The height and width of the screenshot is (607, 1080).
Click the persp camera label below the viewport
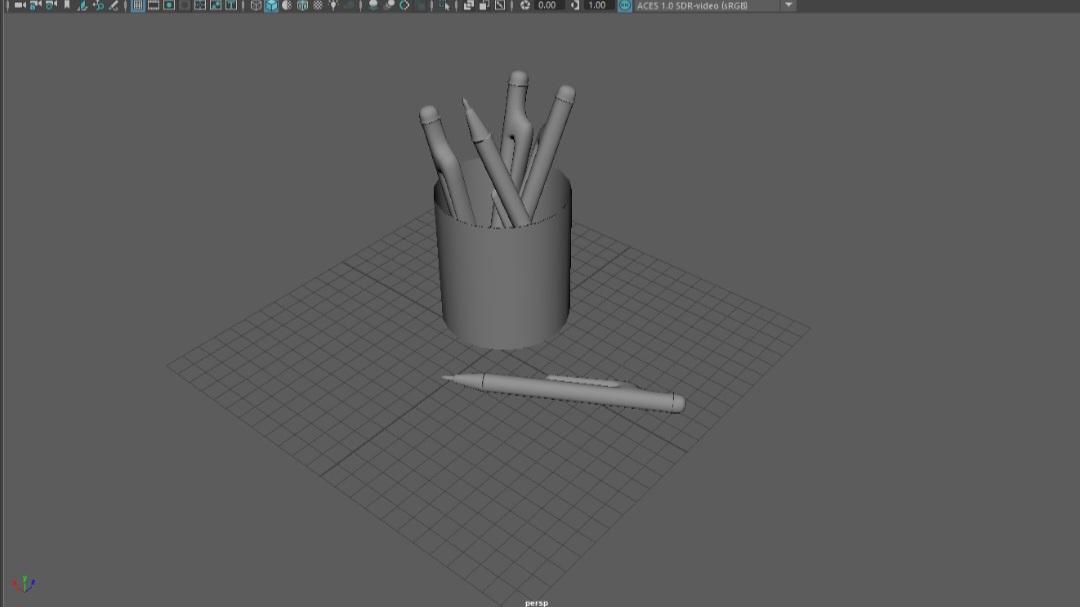[537, 602]
